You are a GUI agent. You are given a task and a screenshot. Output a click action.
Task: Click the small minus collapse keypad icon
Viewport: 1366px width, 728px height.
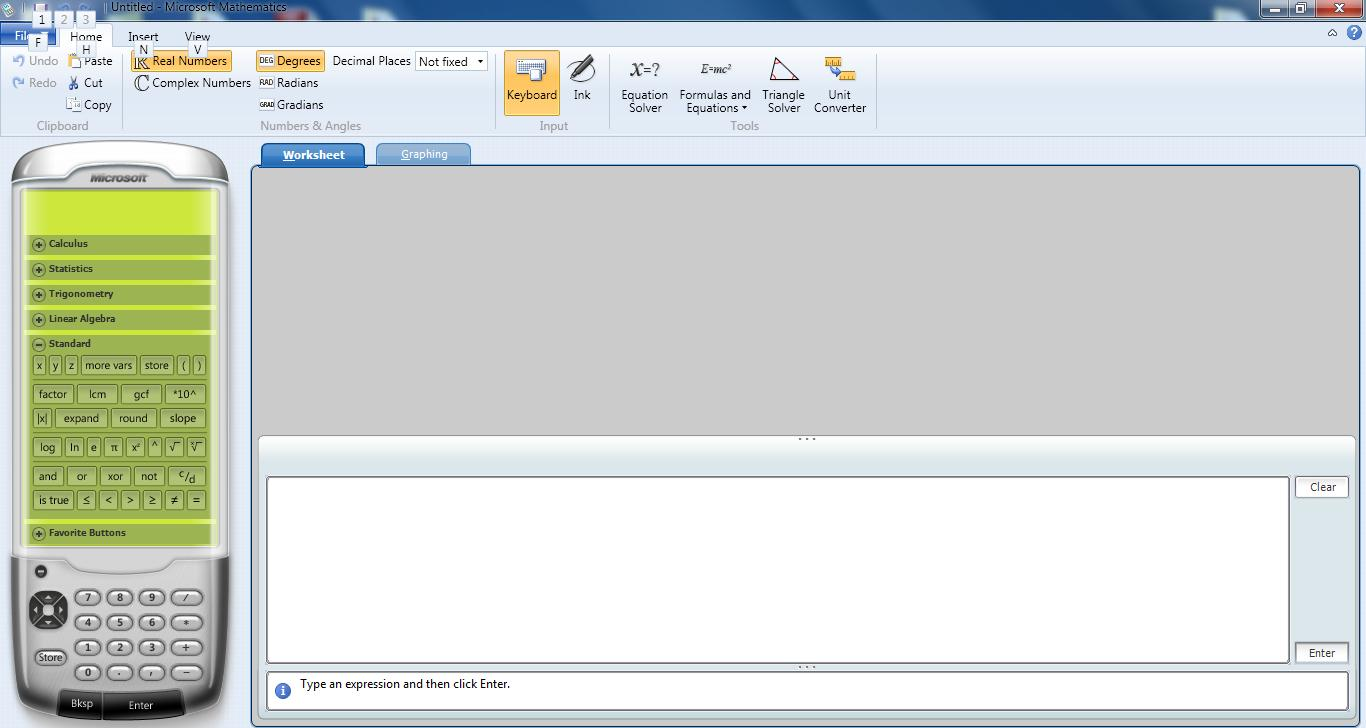pyautogui.click(x=40, y=572)
